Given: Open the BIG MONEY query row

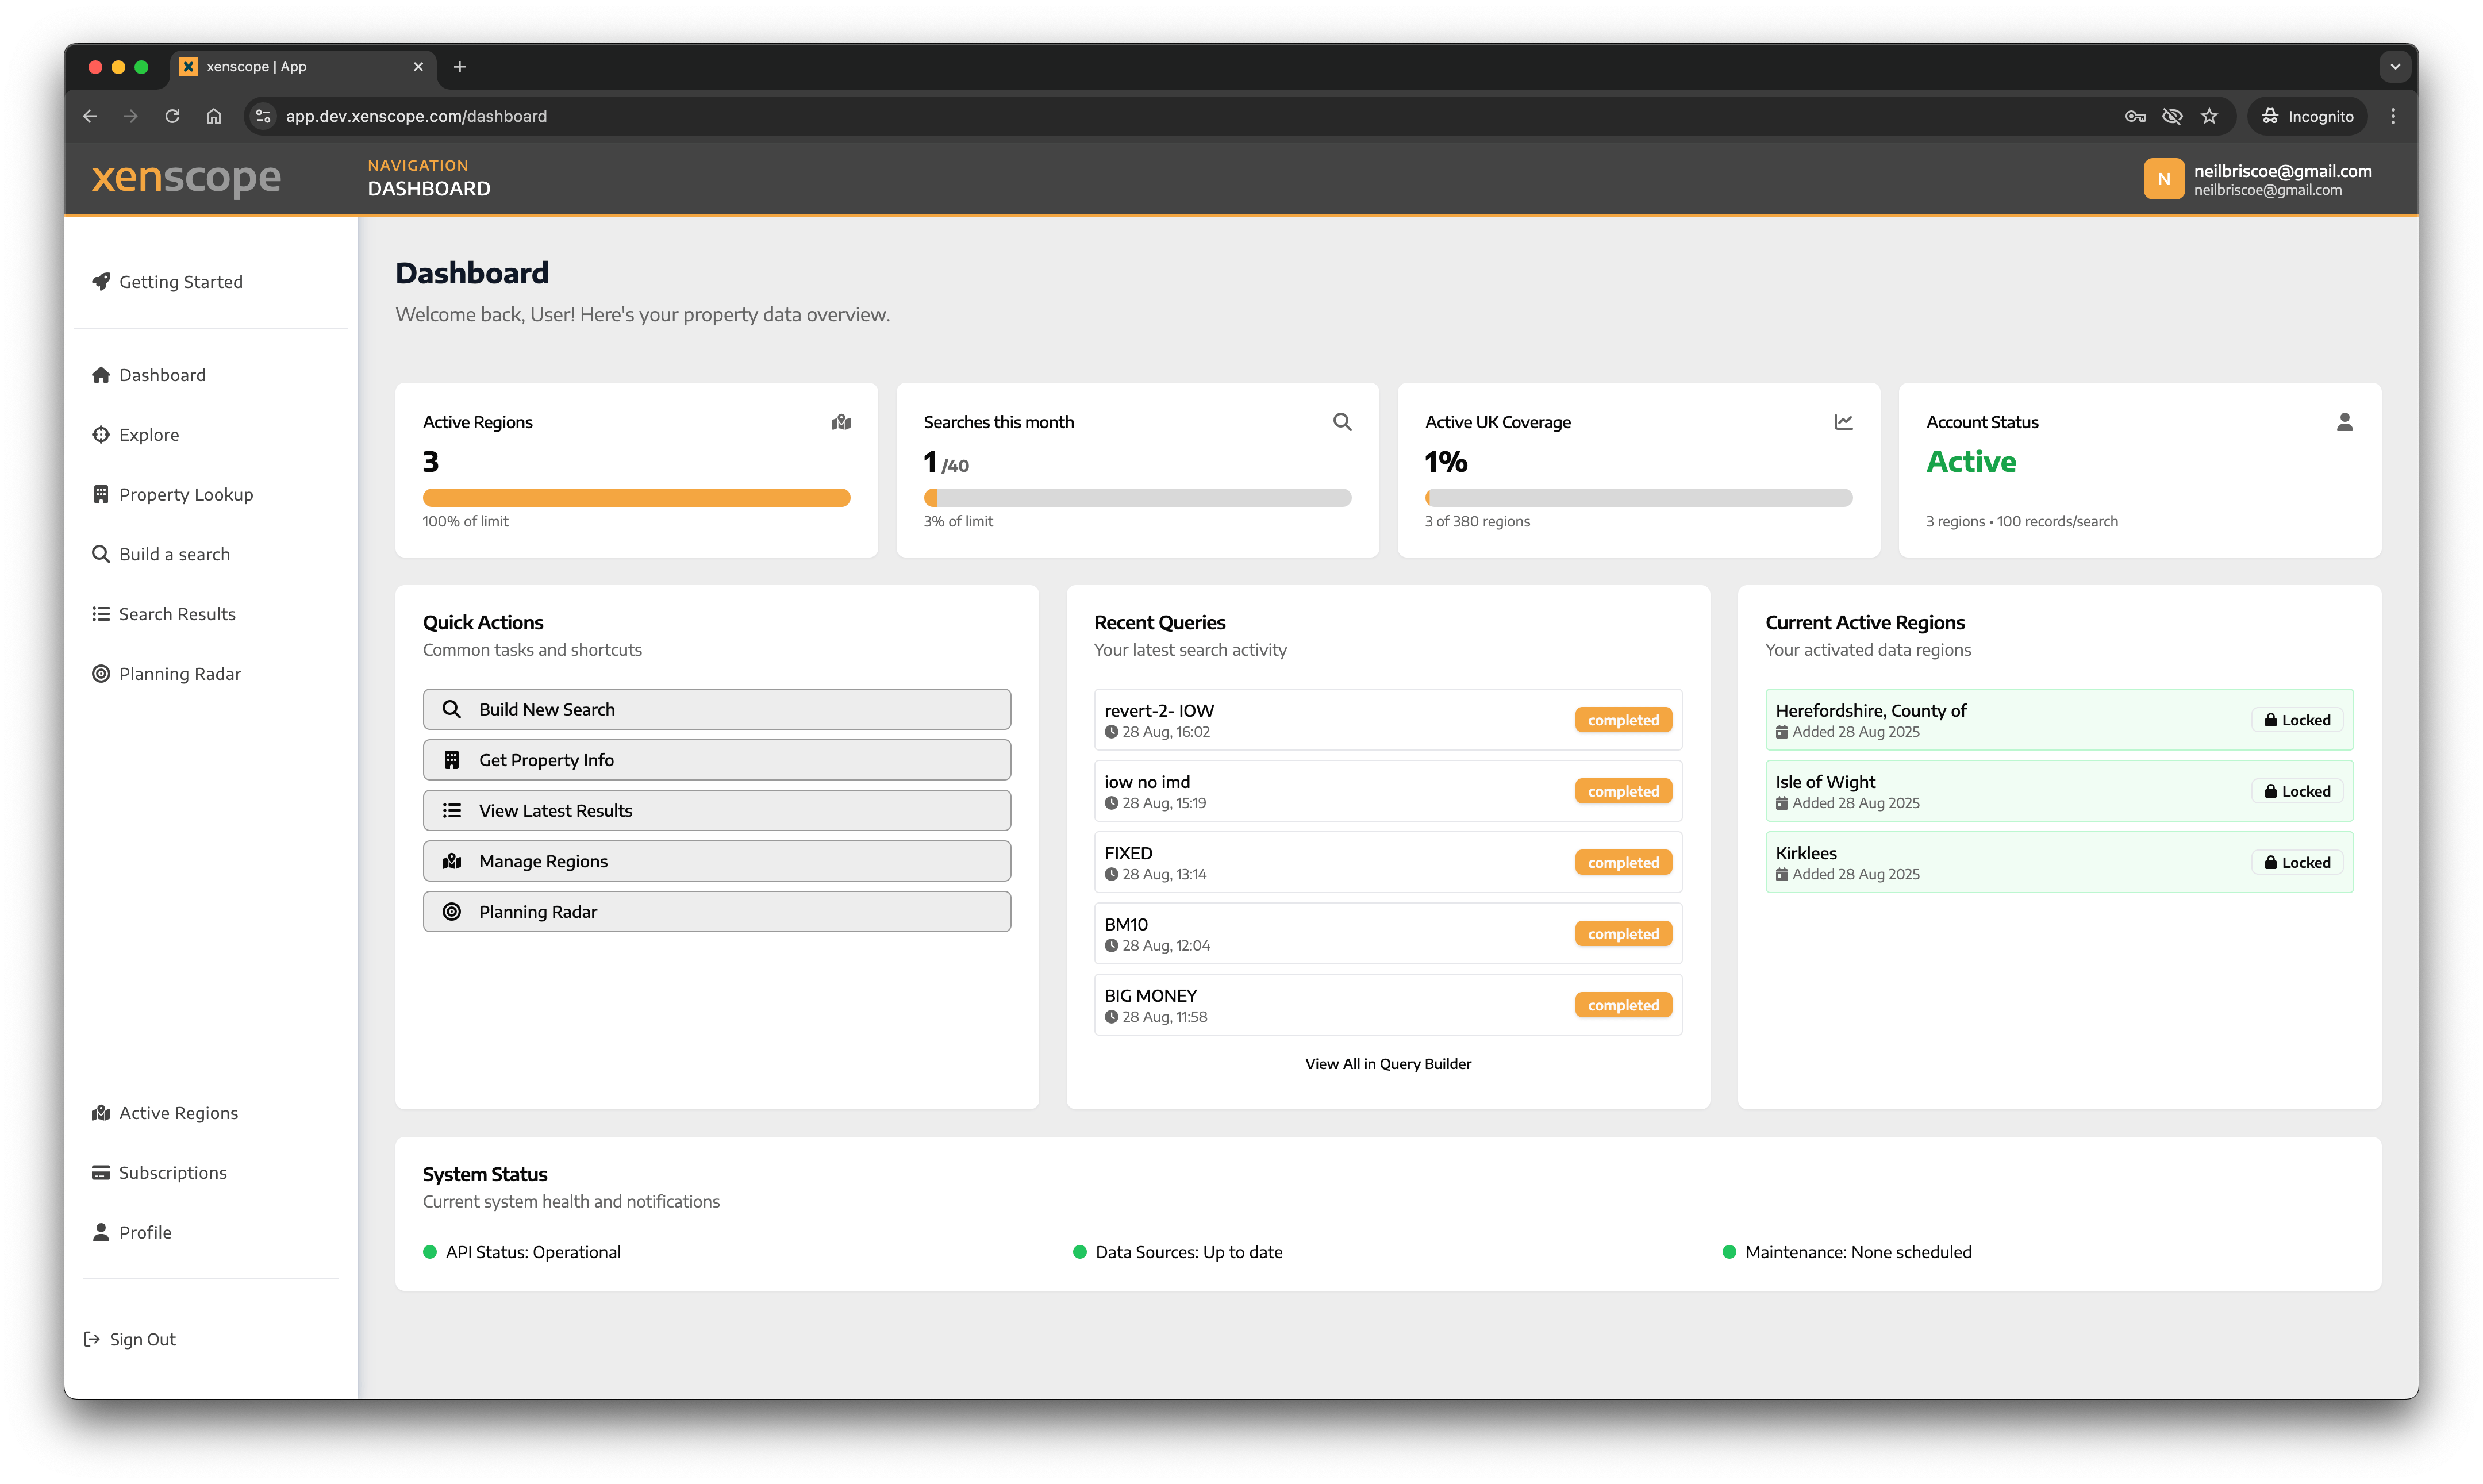Looking at the screenshot, I should point(1388,1005).
